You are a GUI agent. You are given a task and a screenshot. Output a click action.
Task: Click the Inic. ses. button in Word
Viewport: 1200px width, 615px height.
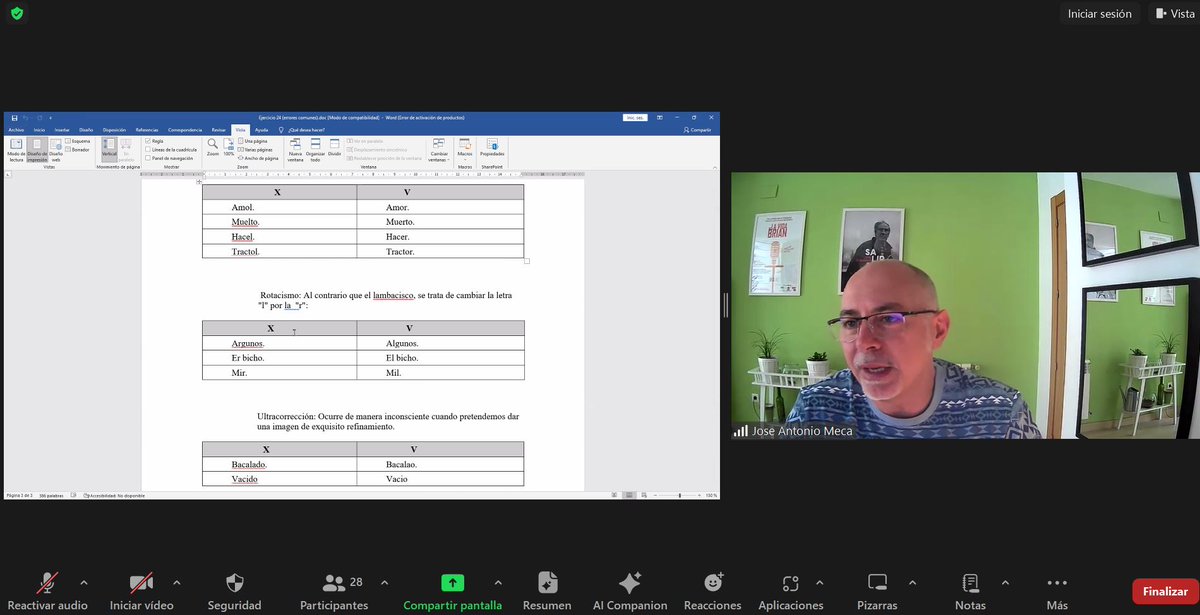(x=635, y=118)
